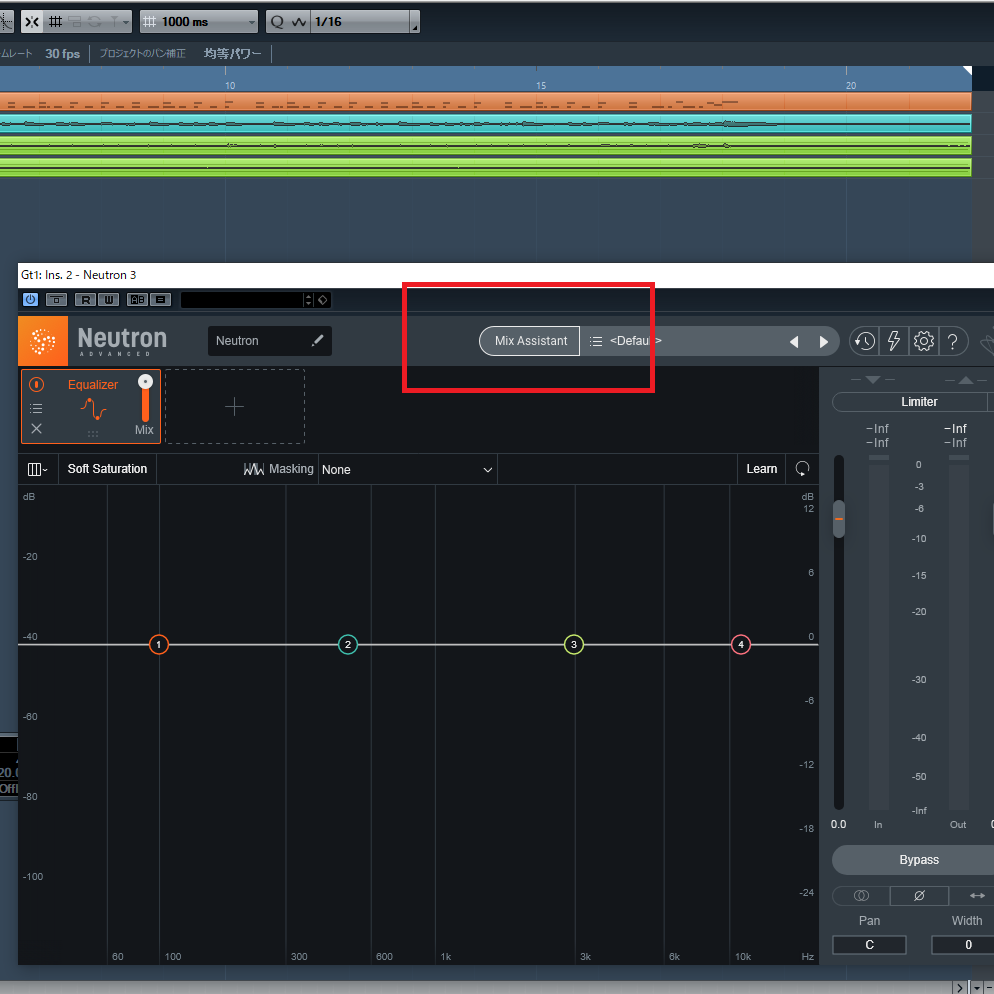Toggle zero latency lightning icon

(x=894, y=341)
